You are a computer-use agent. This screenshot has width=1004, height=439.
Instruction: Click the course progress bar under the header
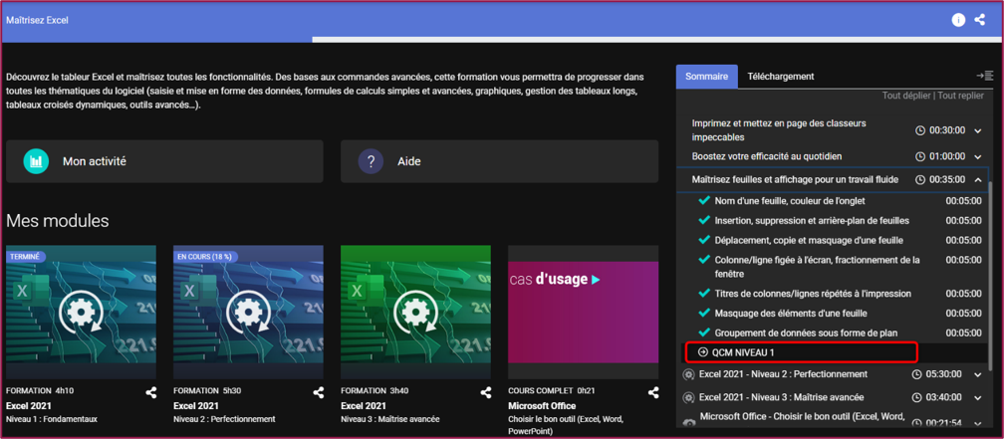pos(502,40)
